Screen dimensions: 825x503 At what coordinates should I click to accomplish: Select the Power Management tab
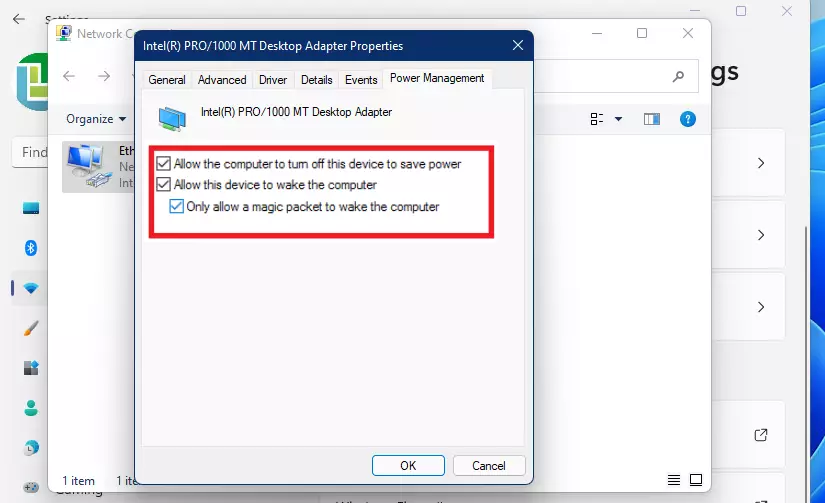click(x=437, y=78)
